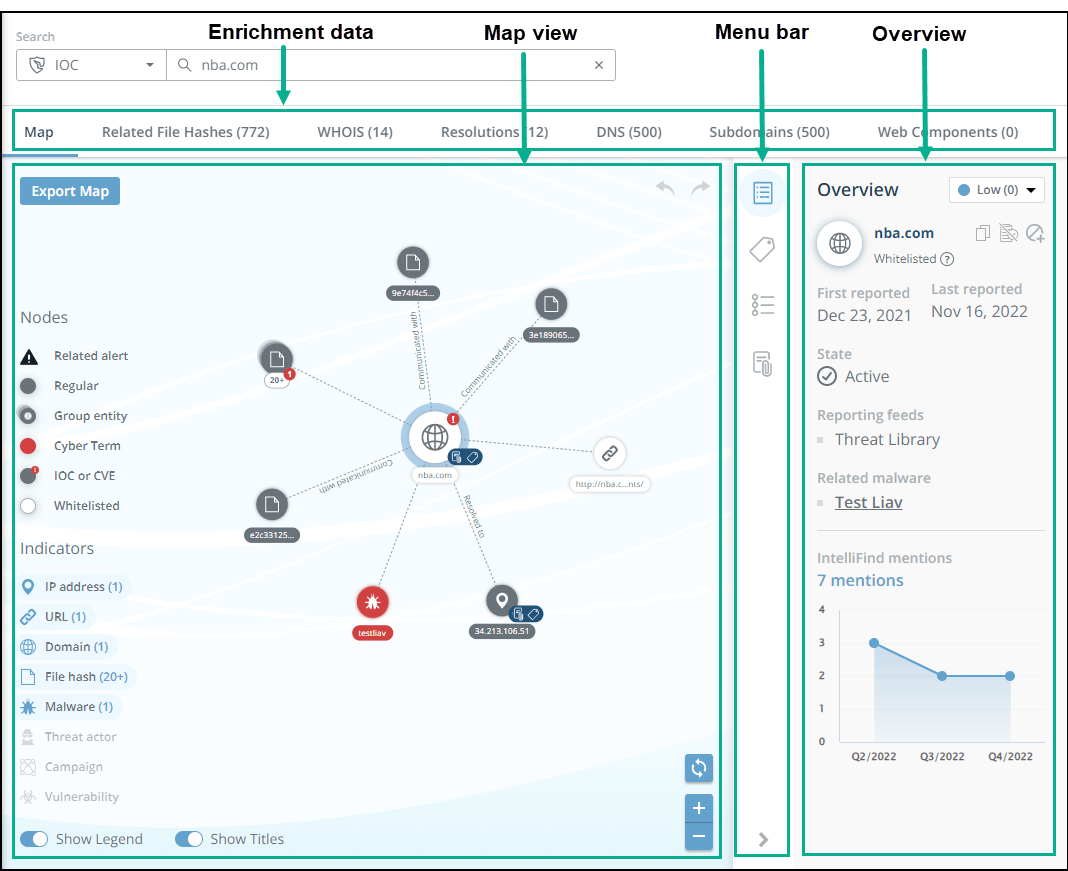Open the Test Liav related malware link
The height and width of the screenshot is (871, 1068).
[x=868, y=503]
